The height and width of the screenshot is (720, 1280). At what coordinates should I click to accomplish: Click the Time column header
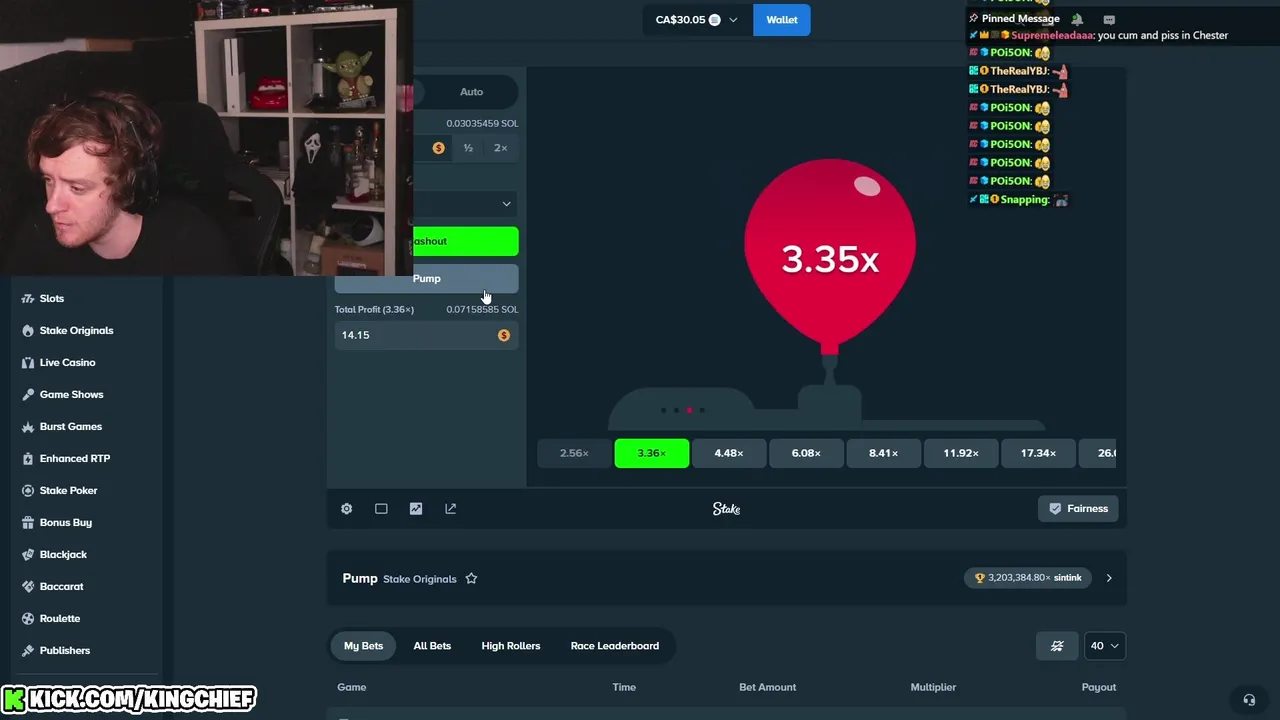[x=624, y=687]
